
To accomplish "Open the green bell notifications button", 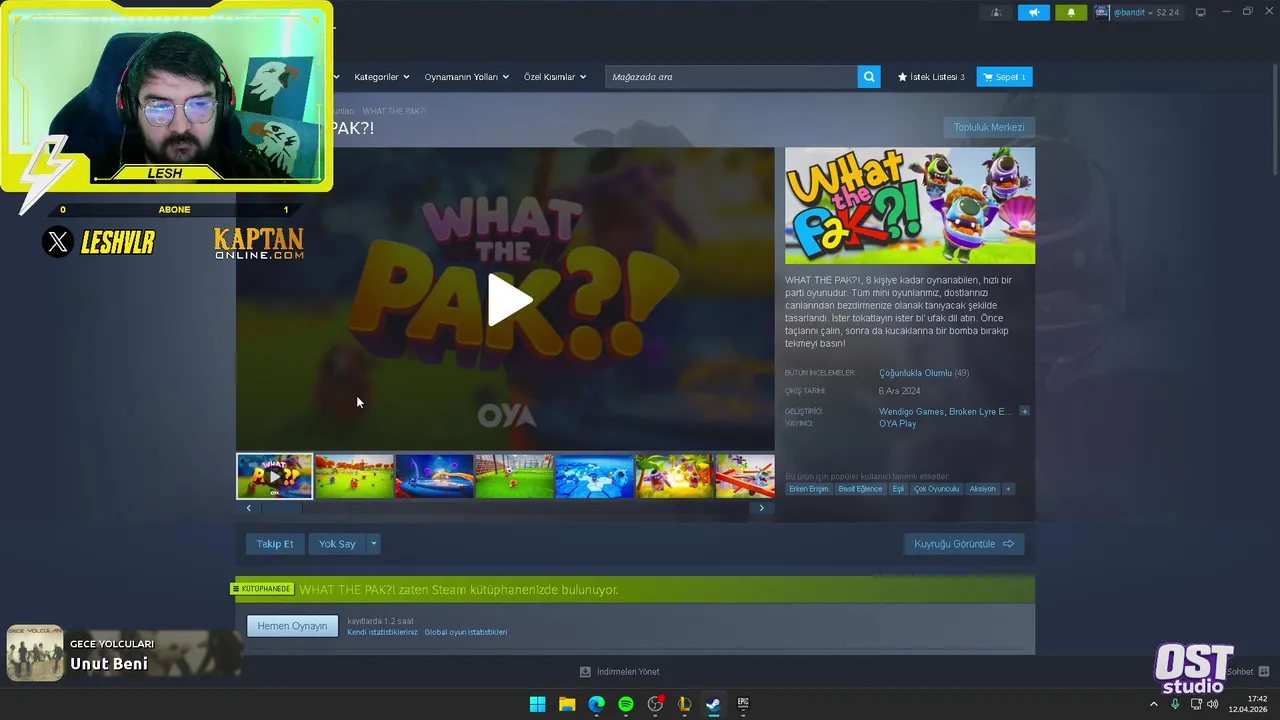I will click(1071, 12).
